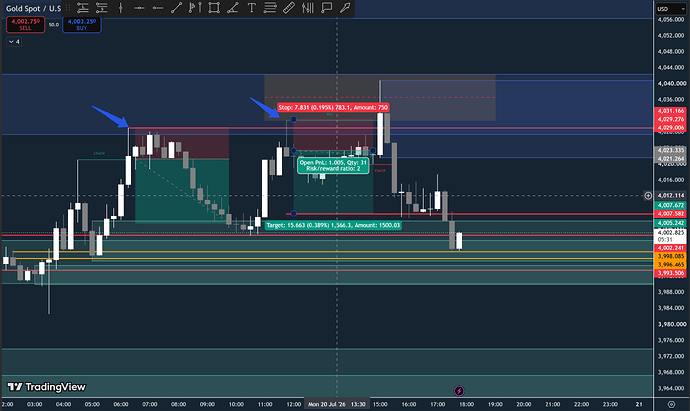The image size is (690, 411).
Task: Click the blue BUY 4,003.25 button
Action: pyautogui.click(x=82, y=25)
